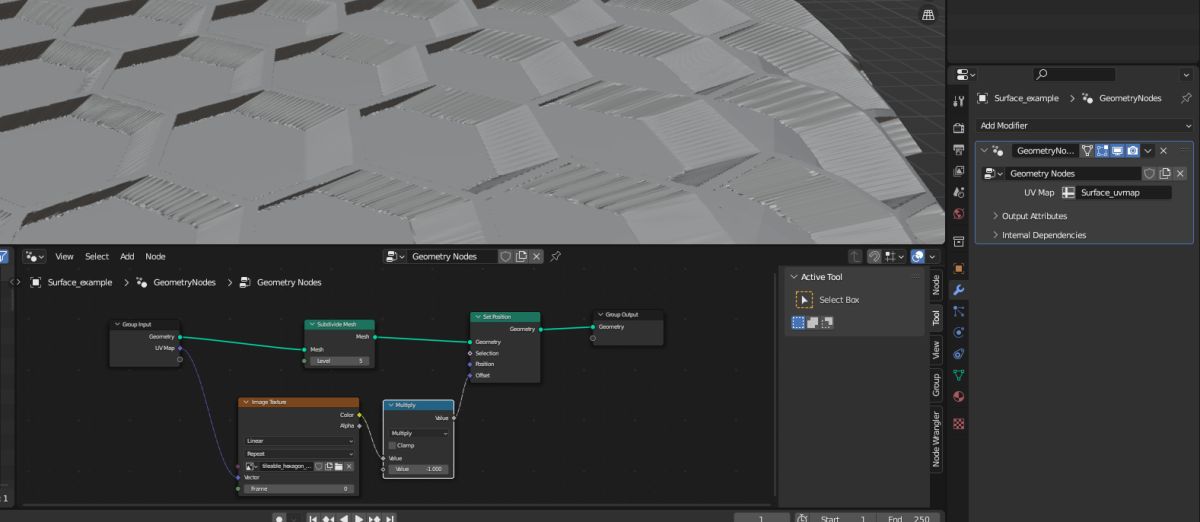Open the View menu in node editor
This screenshot has height=522, width=1200.
pos(64,257)
